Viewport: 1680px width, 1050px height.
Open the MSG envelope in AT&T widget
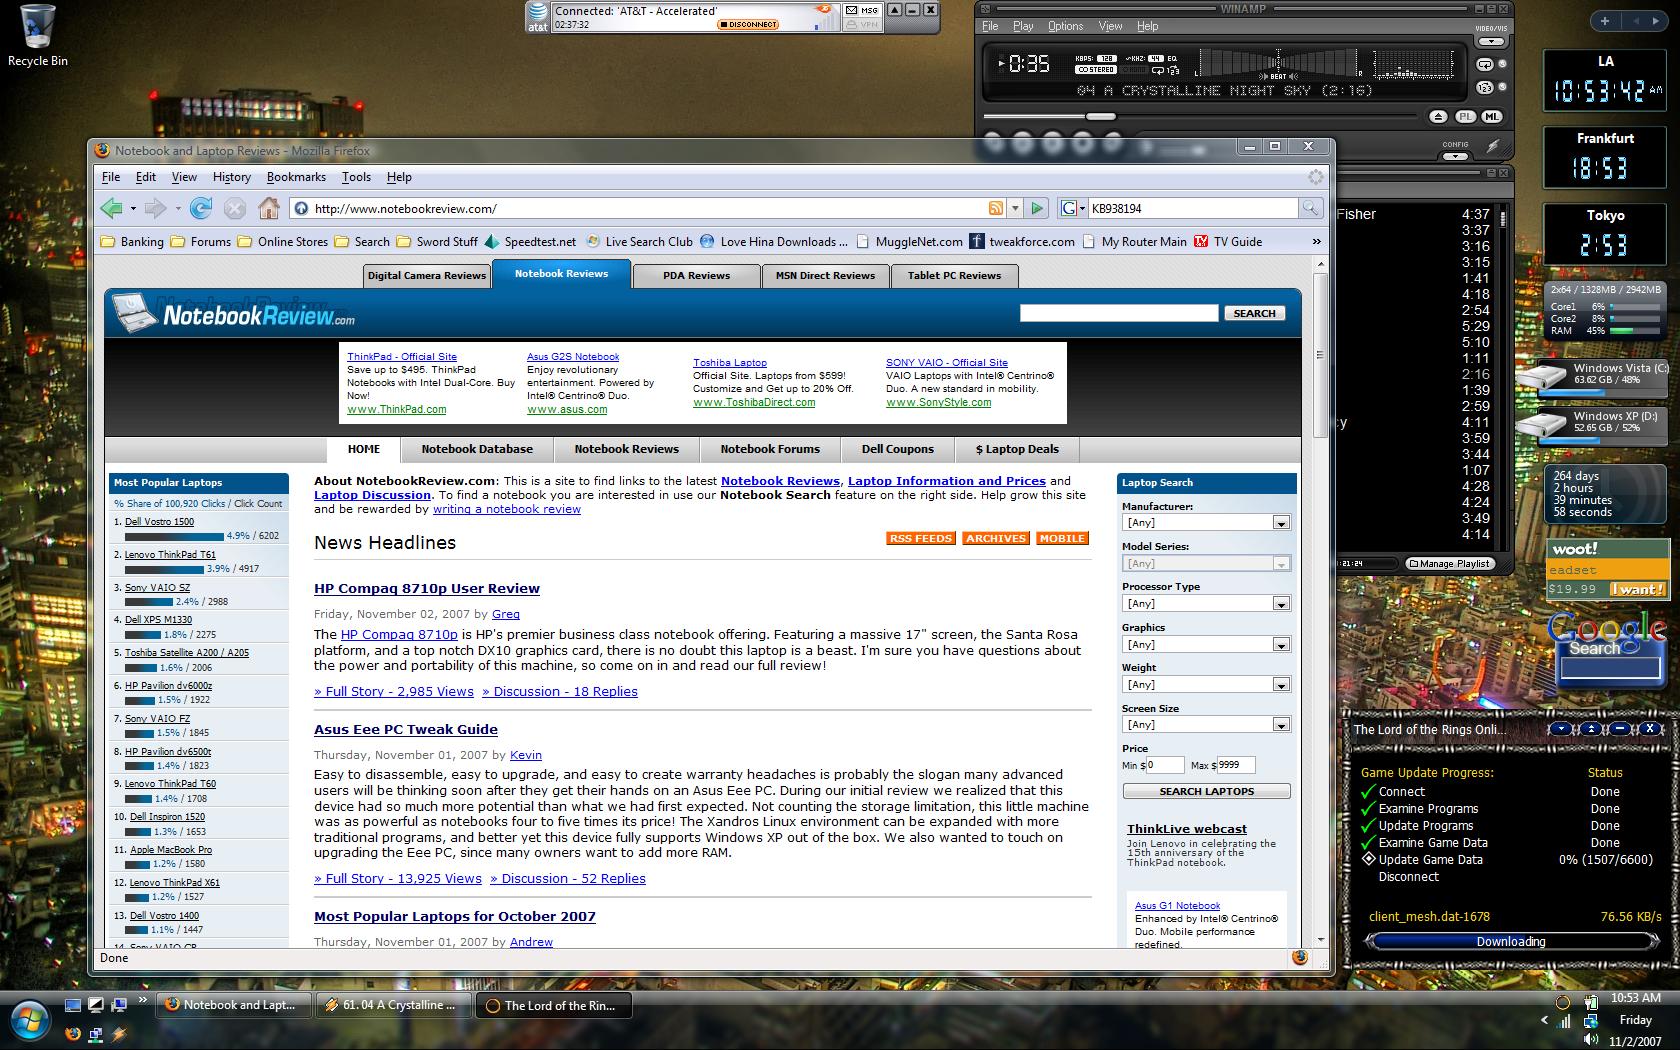862,10
